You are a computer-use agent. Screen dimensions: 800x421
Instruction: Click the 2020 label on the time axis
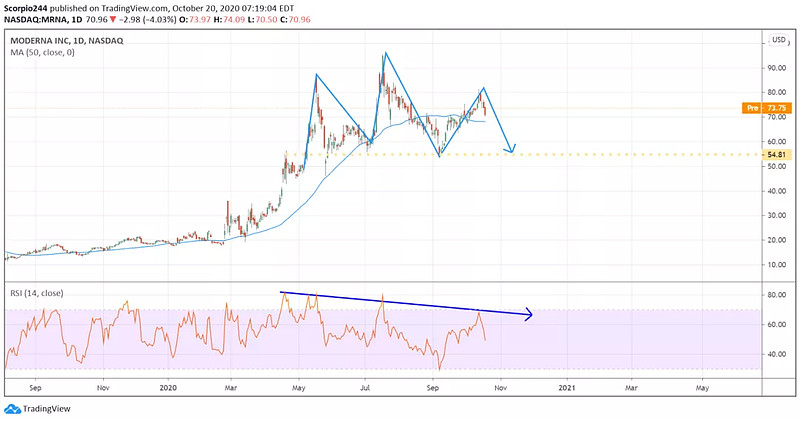point(168,388)
